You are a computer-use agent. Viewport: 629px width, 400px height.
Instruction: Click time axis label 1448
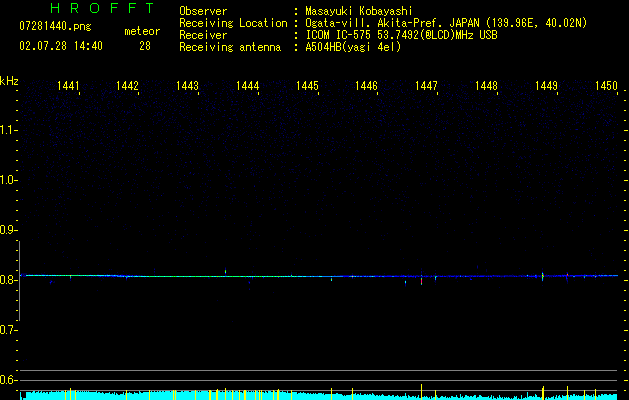(x=486, y=86)
